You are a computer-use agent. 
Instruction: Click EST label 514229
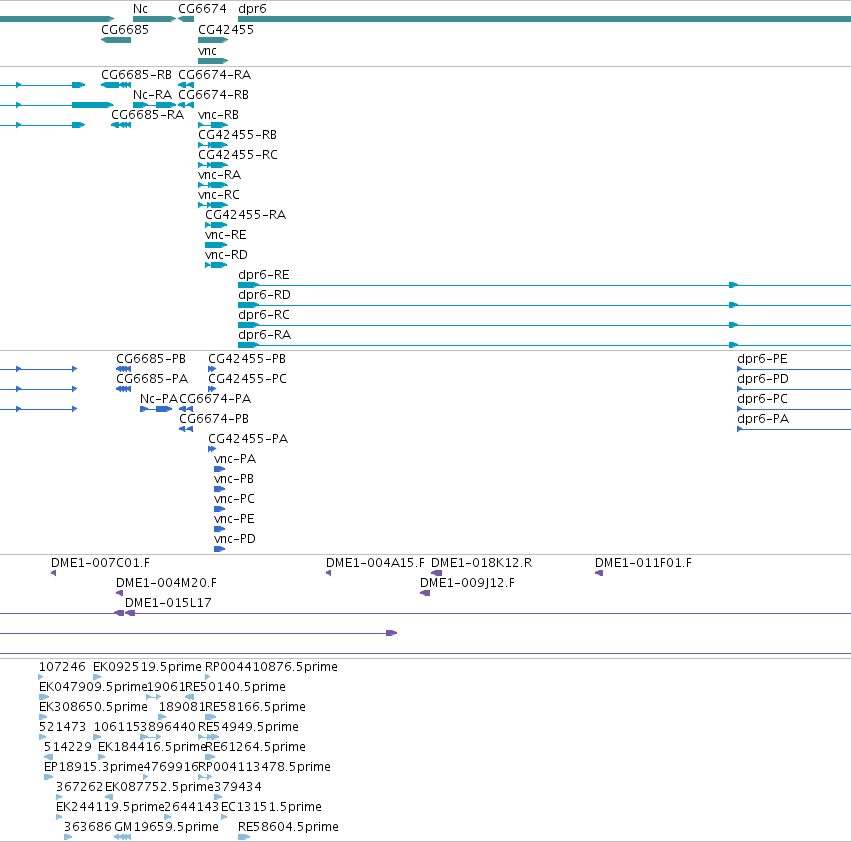pyautogui.click(x=68, y=747)
